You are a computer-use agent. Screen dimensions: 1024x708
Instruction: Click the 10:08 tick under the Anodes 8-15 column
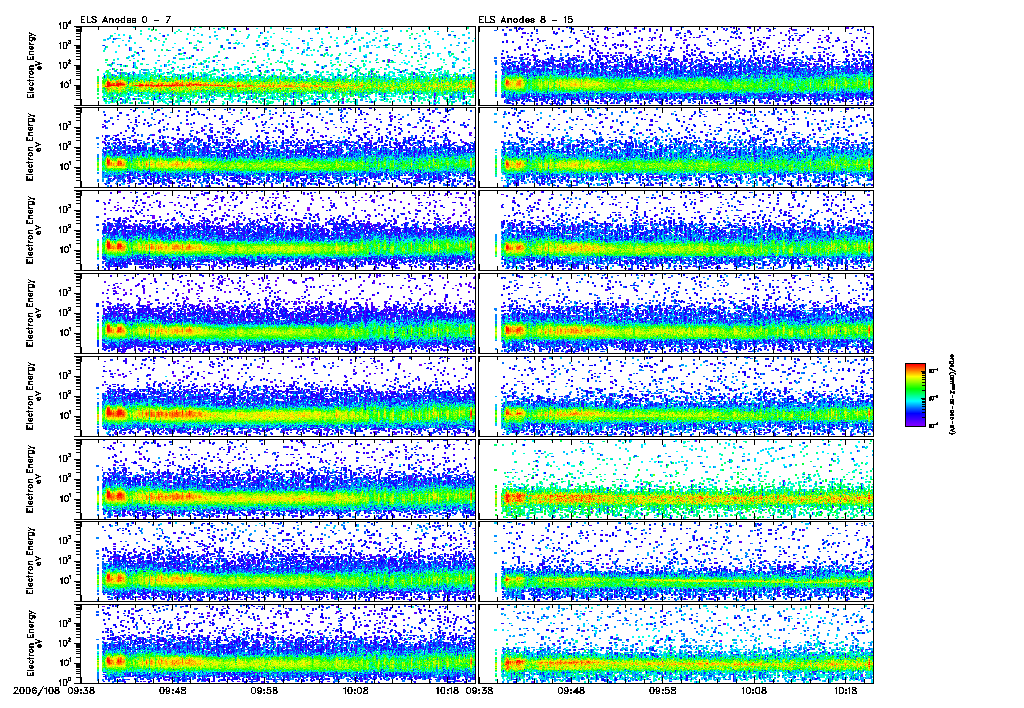754,690
